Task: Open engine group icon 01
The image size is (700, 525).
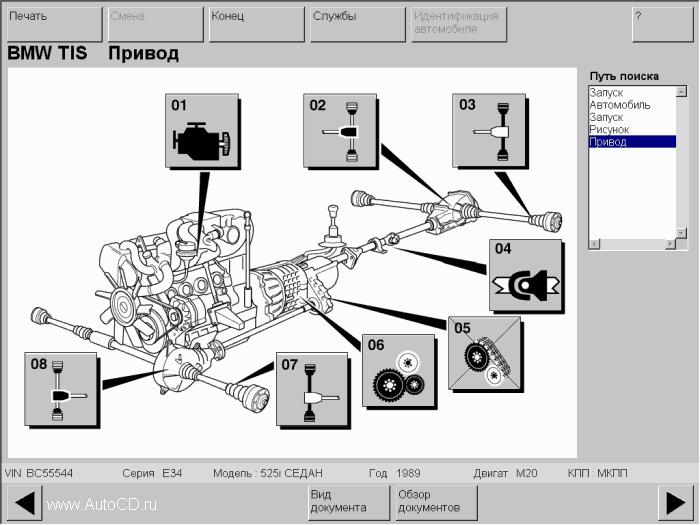Action: pos(202,130)
